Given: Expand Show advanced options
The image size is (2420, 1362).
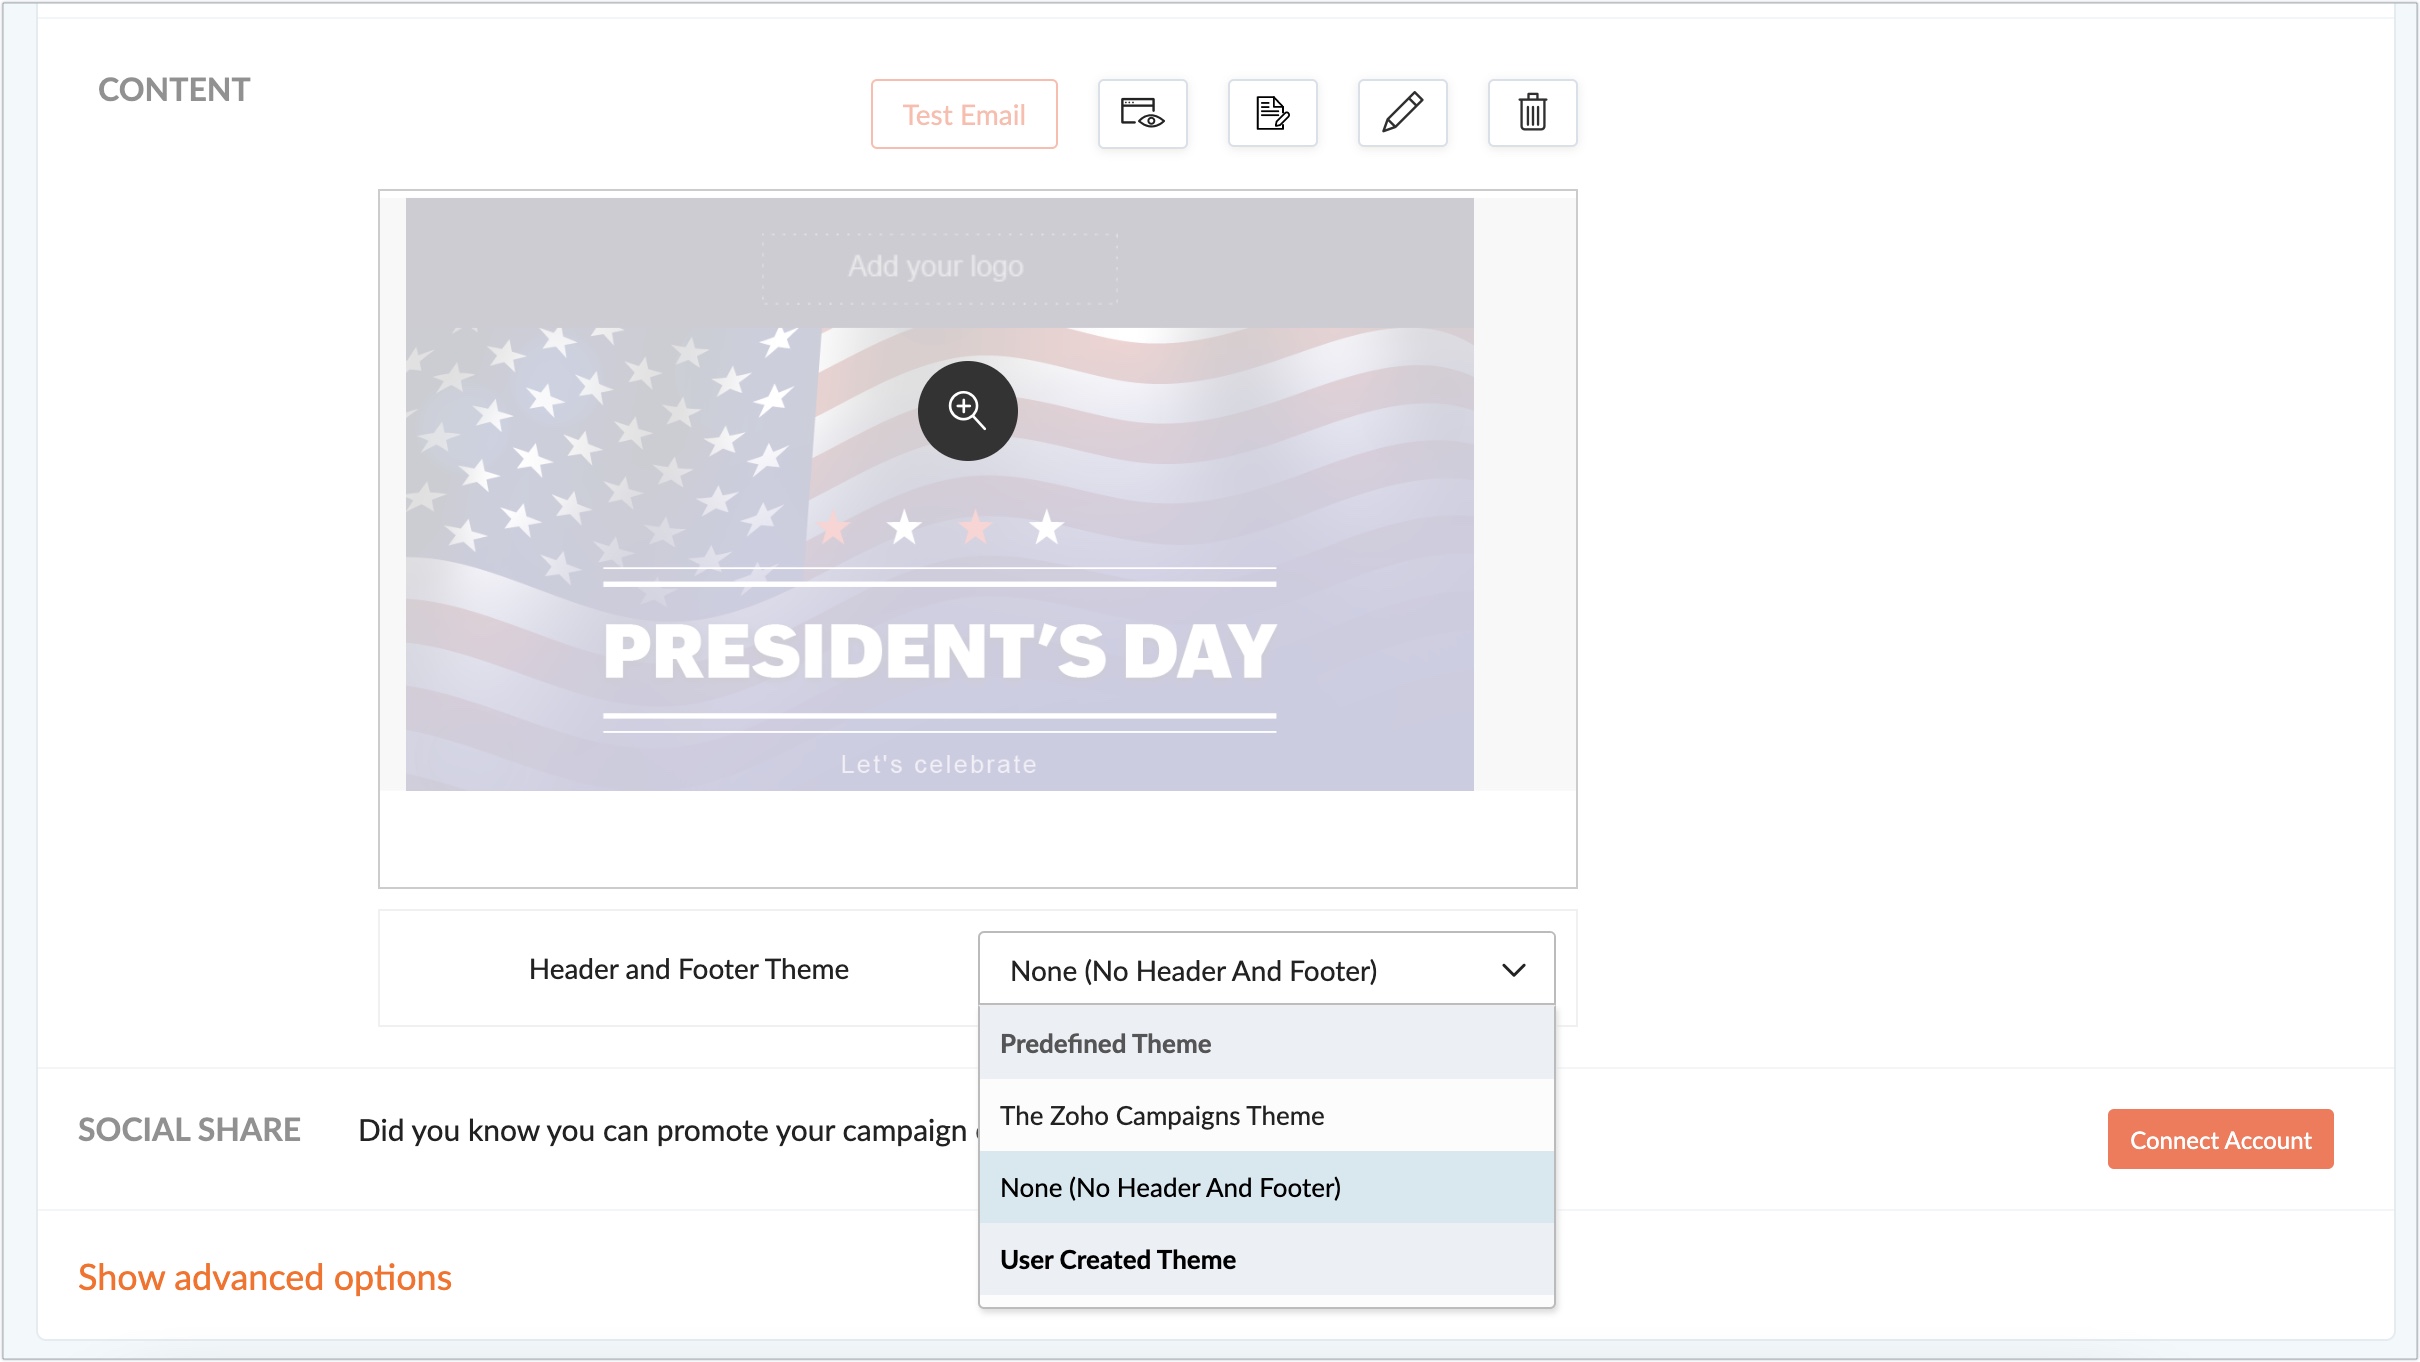Looking at the screenshot, I should (x=265, y=1278).
